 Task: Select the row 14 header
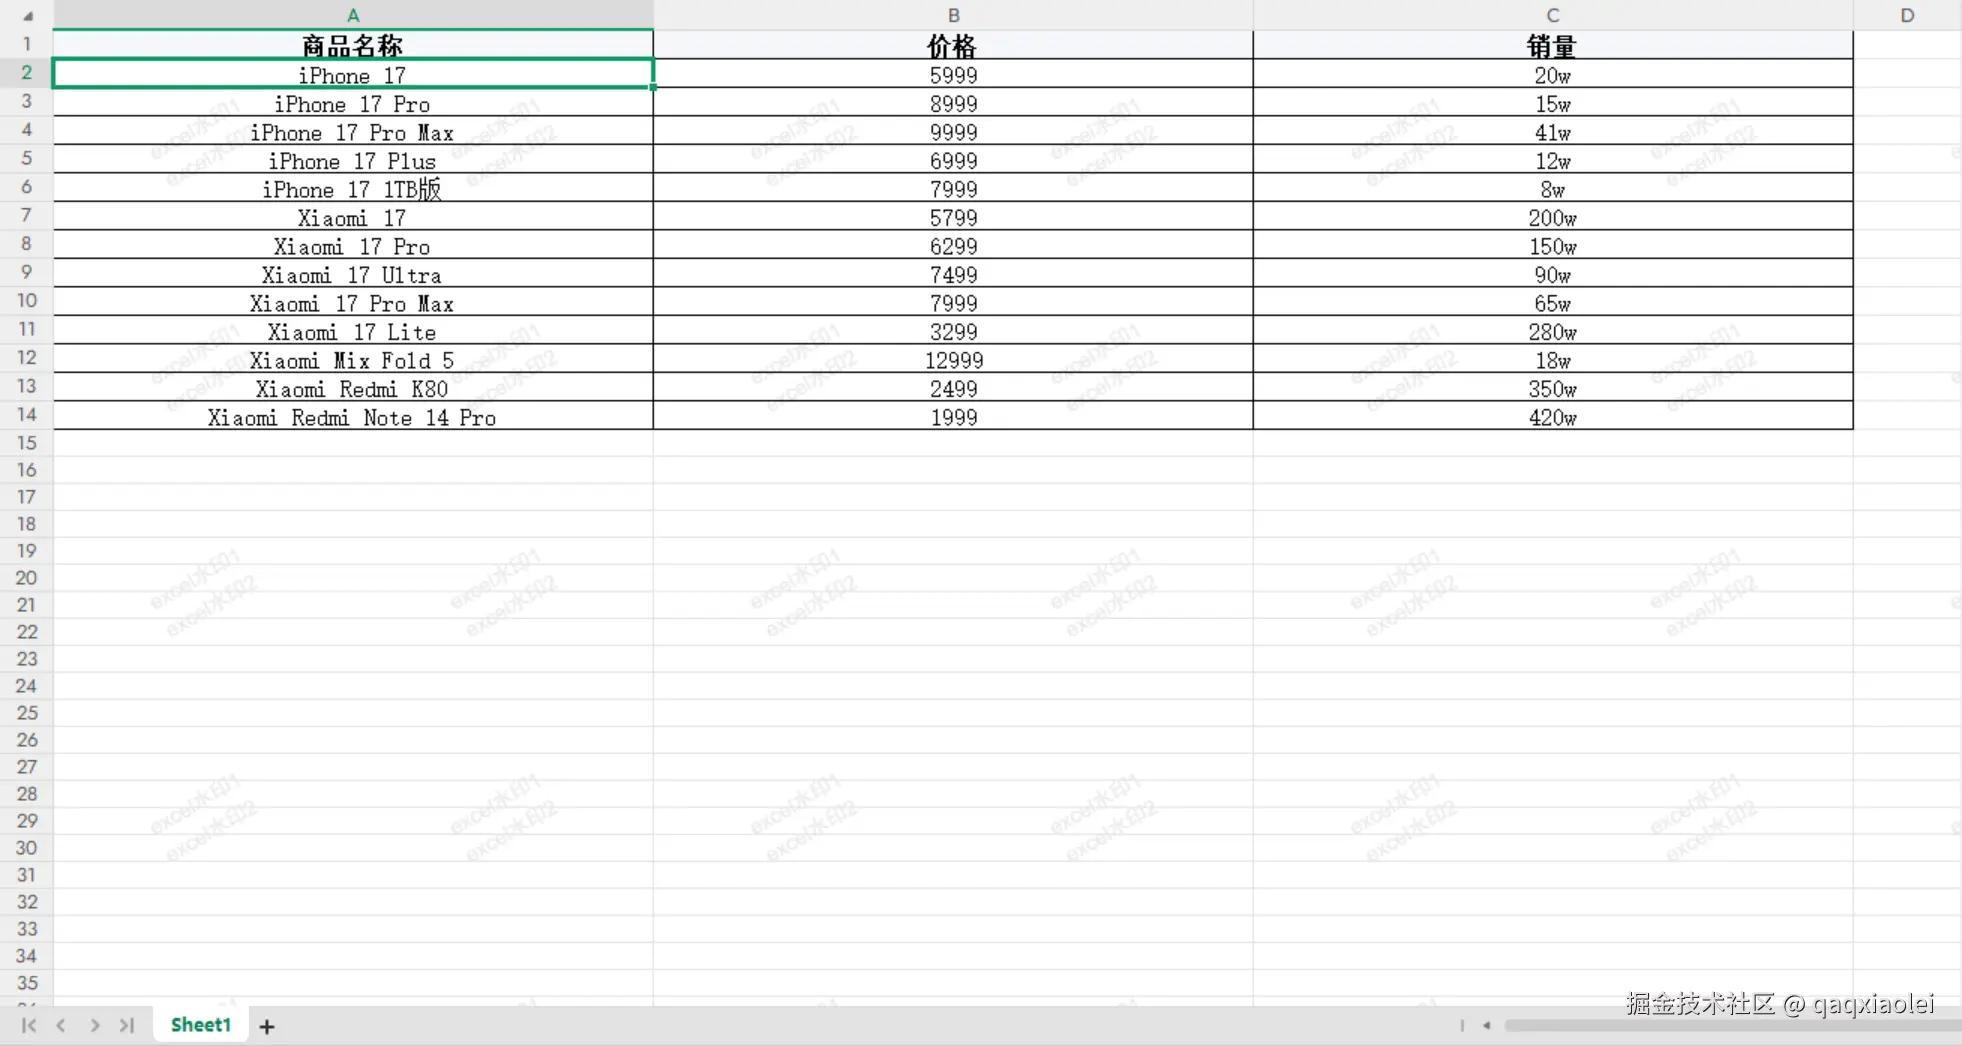pyautogui.click(x=27, y=414)
